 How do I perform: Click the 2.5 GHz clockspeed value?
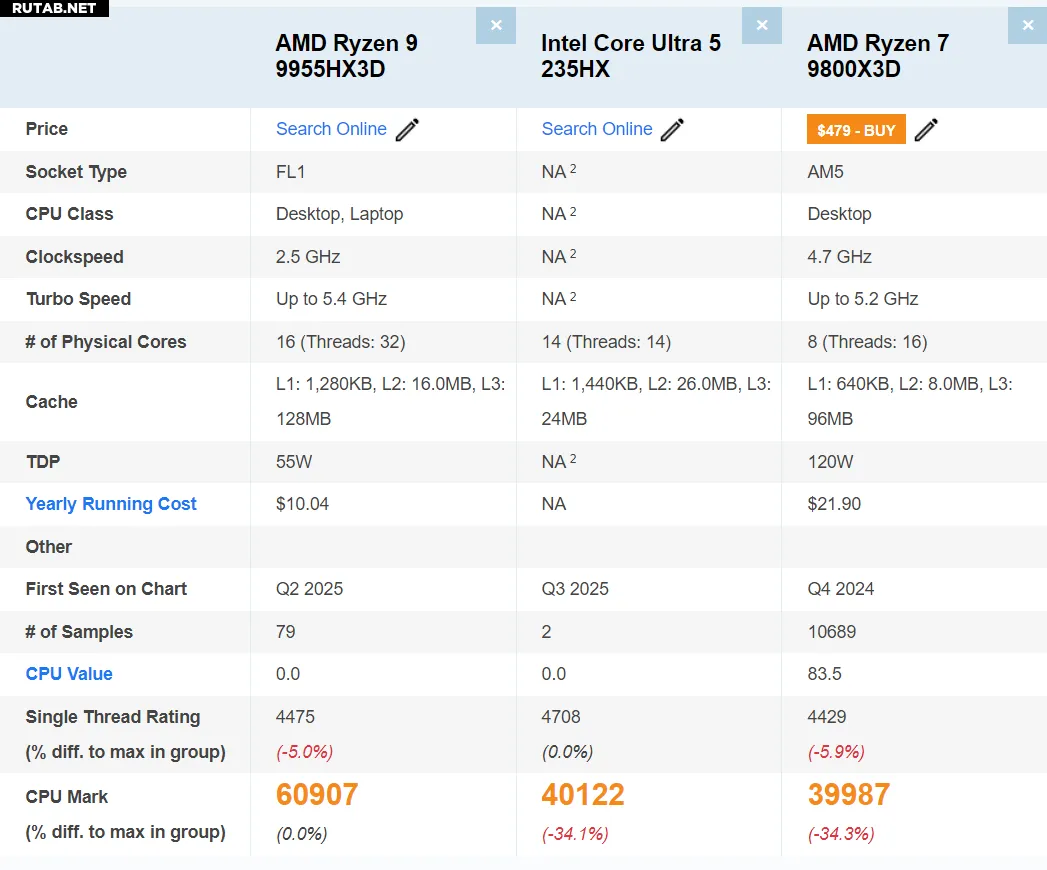pyautogui.click(x=308, y=257)
